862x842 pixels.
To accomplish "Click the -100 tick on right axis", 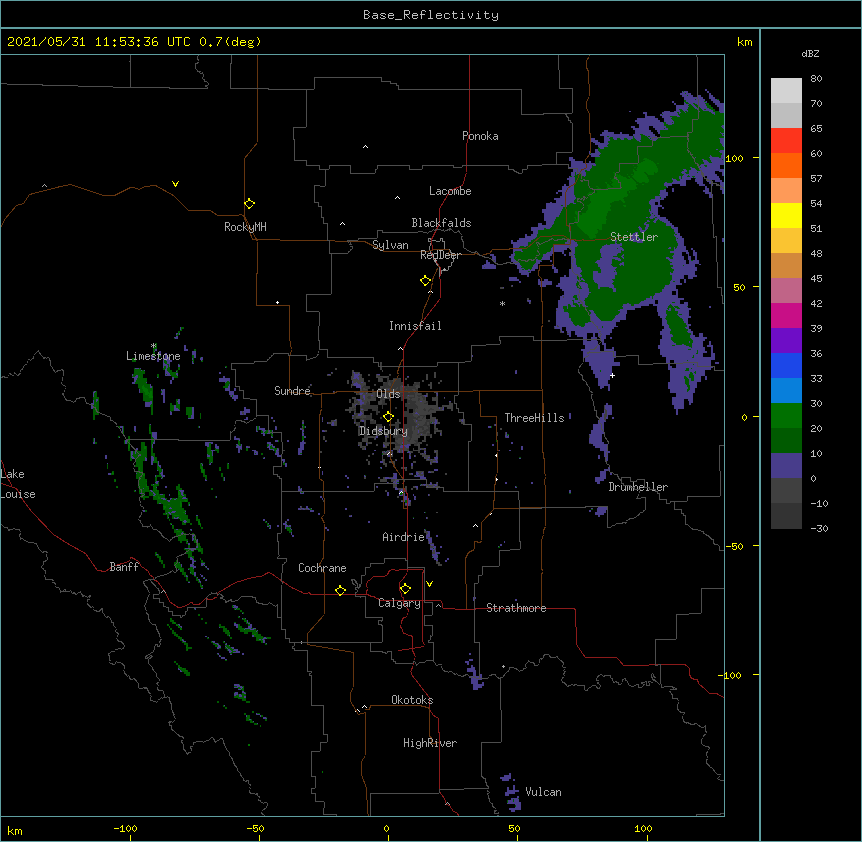I will [730, 675].
